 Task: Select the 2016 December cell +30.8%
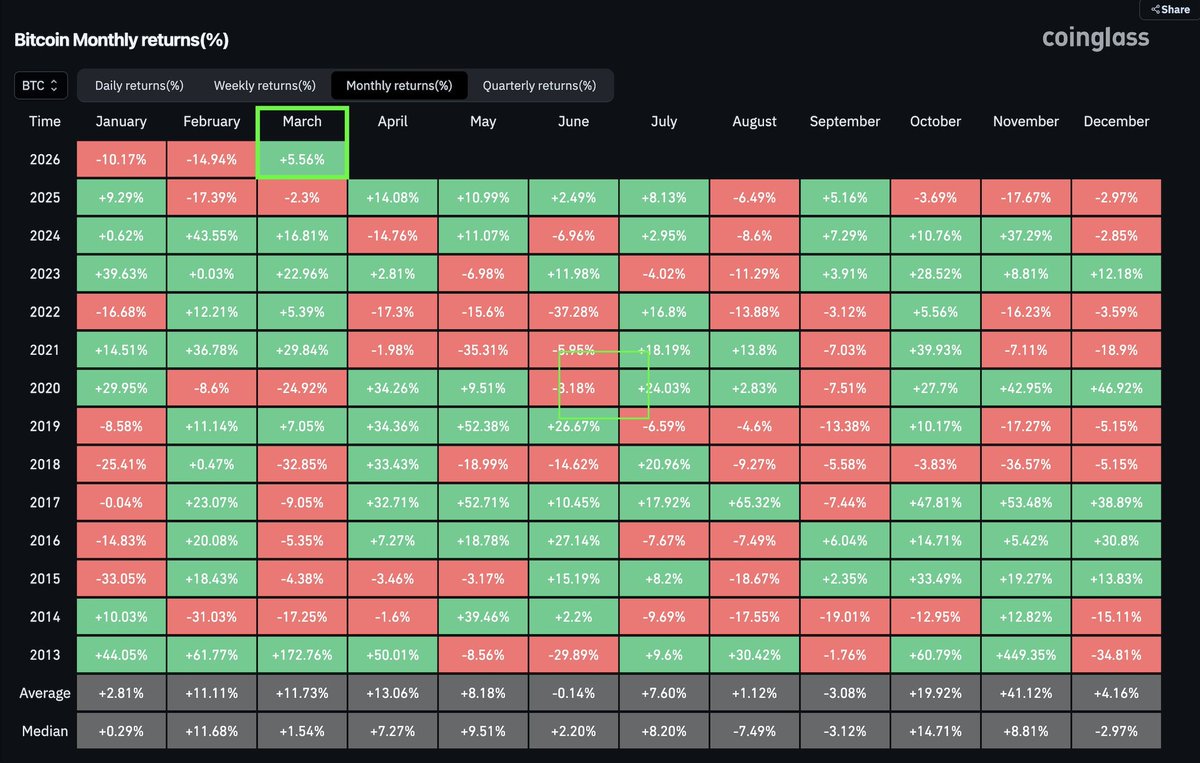1116,540
